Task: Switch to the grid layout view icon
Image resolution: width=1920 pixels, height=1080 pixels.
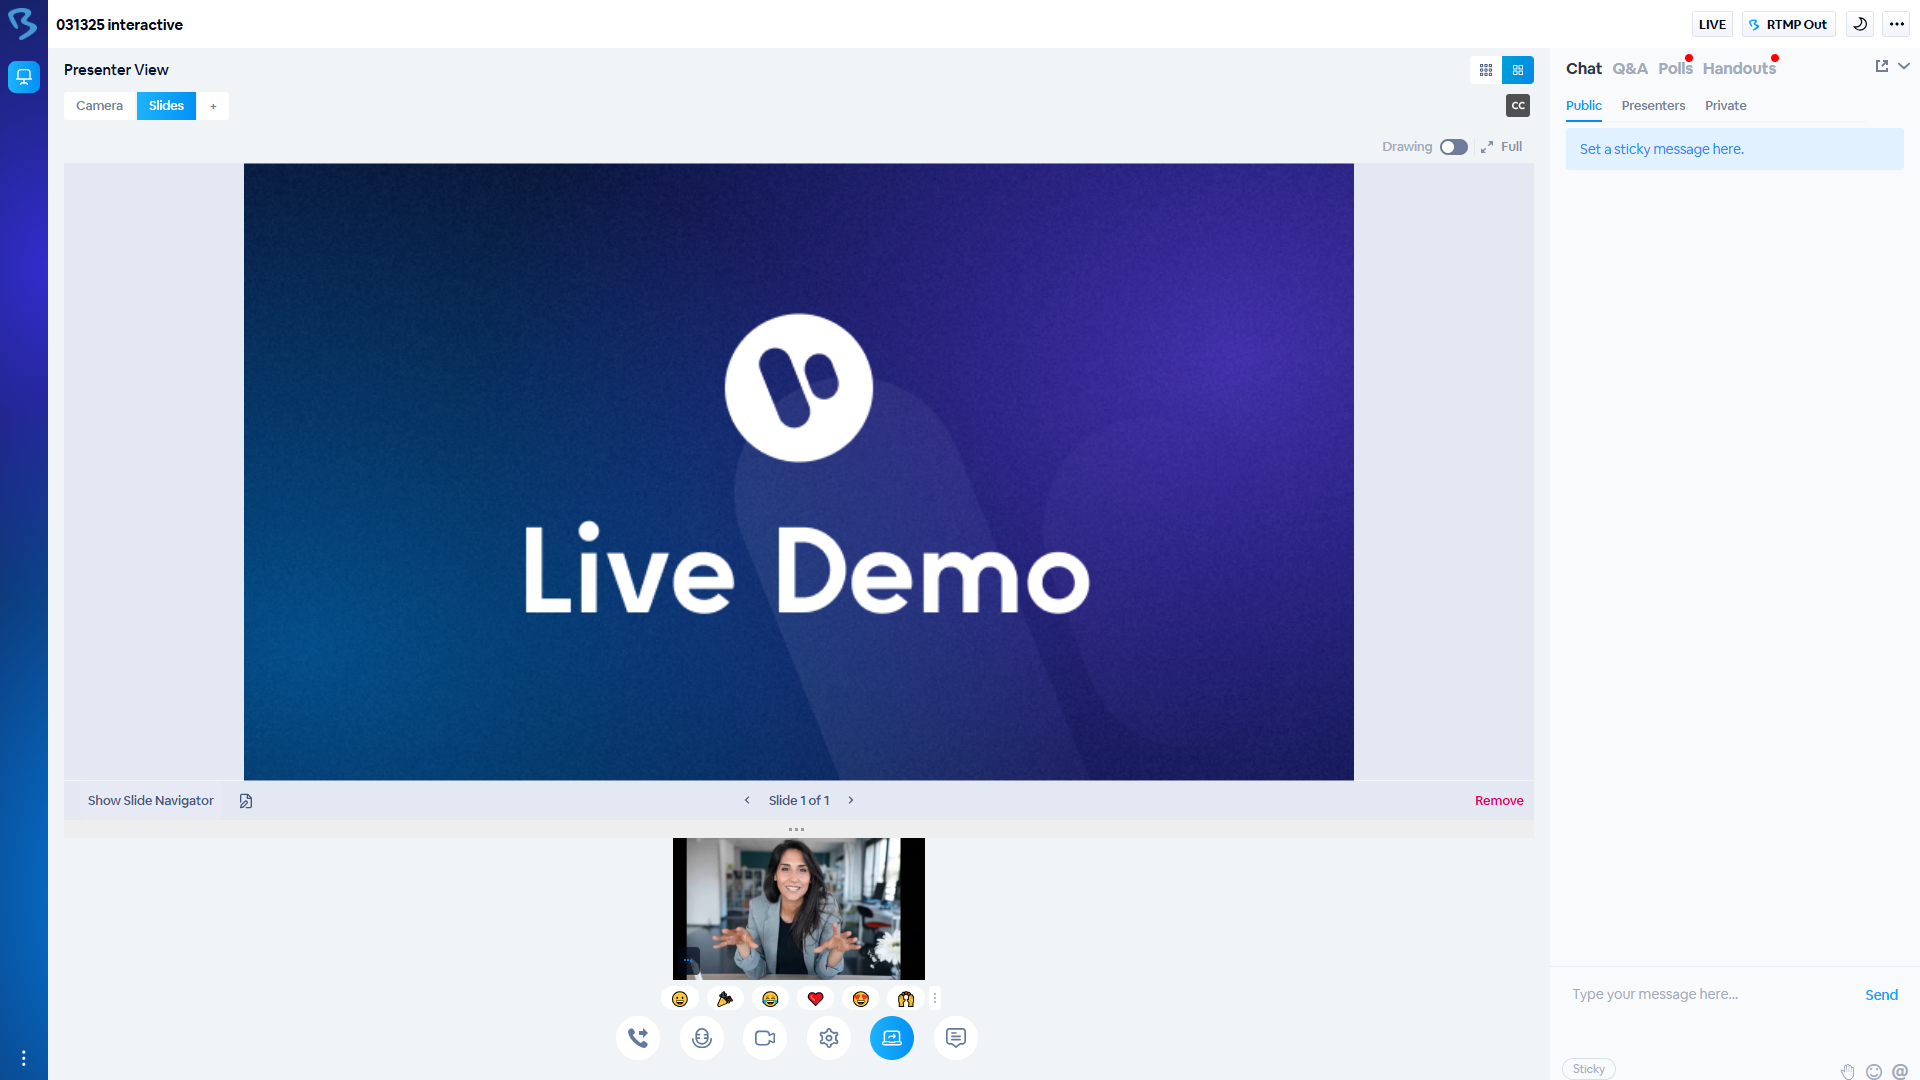Action: 1486,70
